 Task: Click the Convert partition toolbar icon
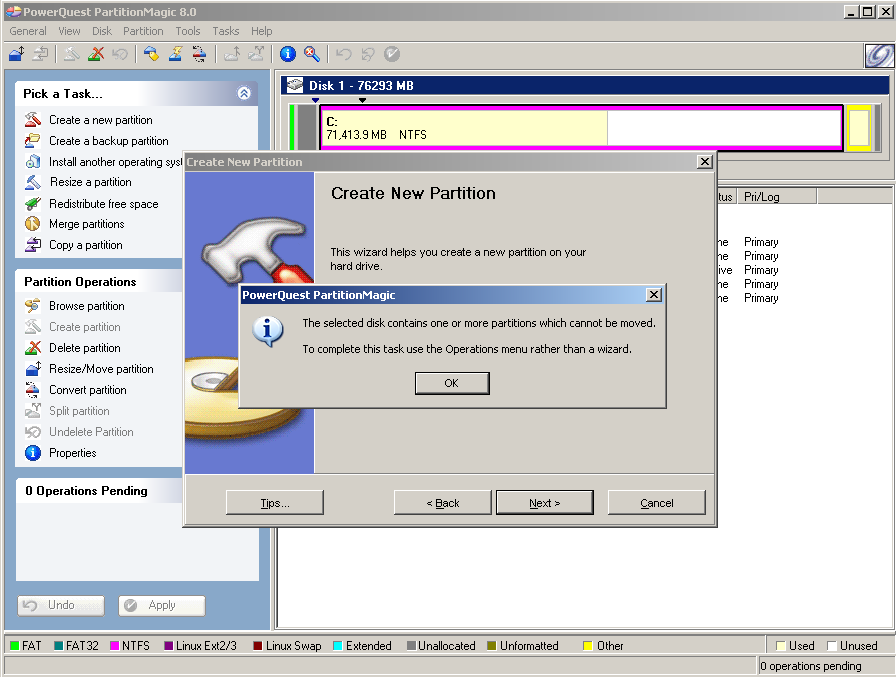click(x=199, y=54)
